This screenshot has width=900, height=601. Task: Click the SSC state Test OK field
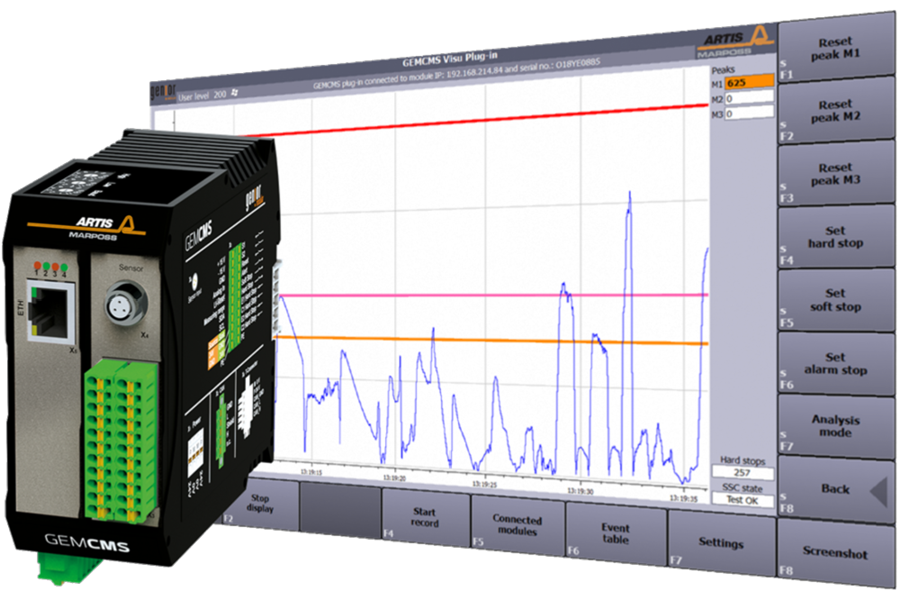tap(743, 500)
